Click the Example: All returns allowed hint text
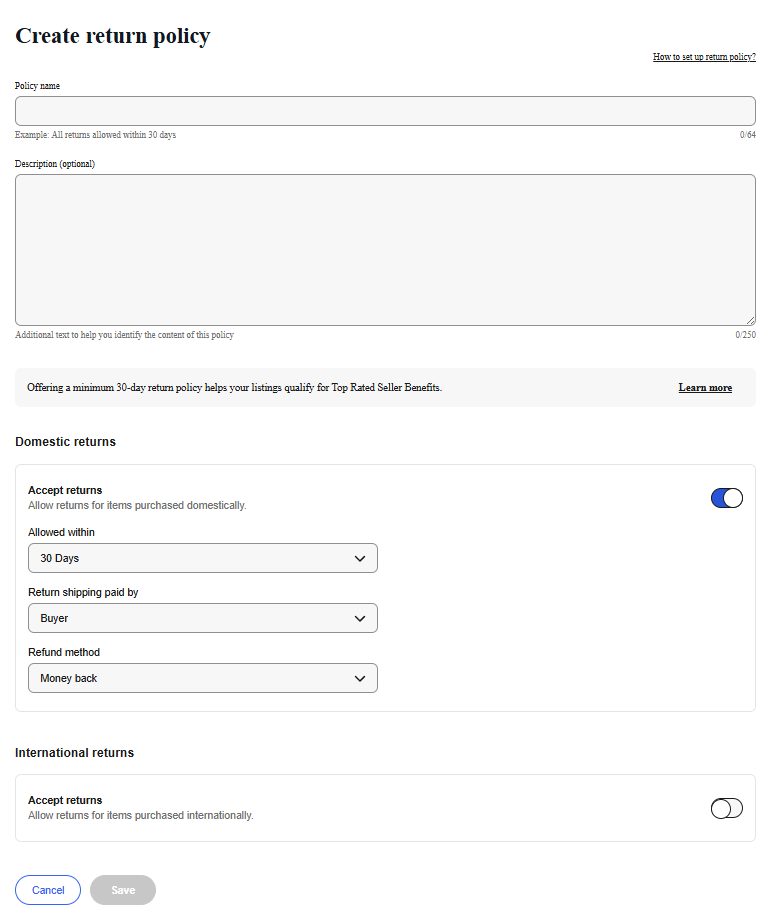The height and width of the screenshot is (918, 770). pos(95,135)
